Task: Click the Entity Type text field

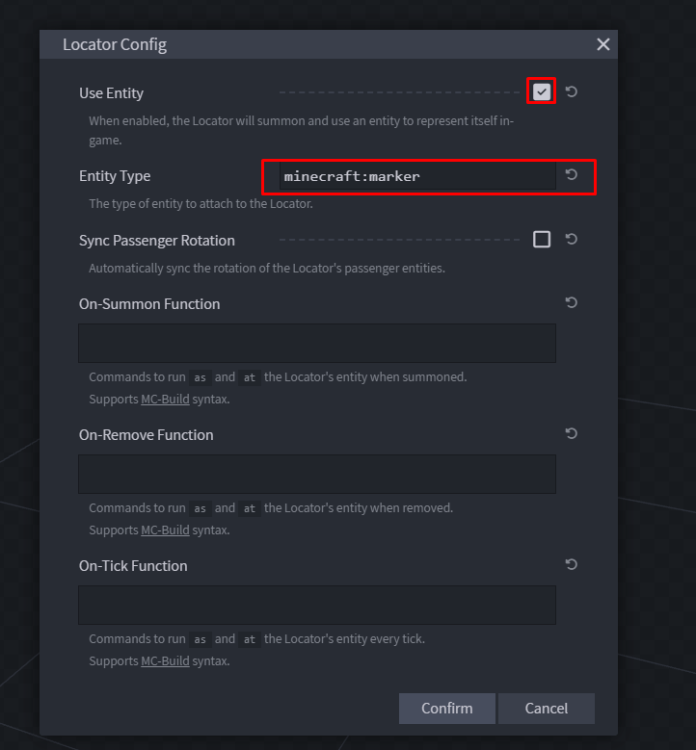Action: click(x=417, y=176)
